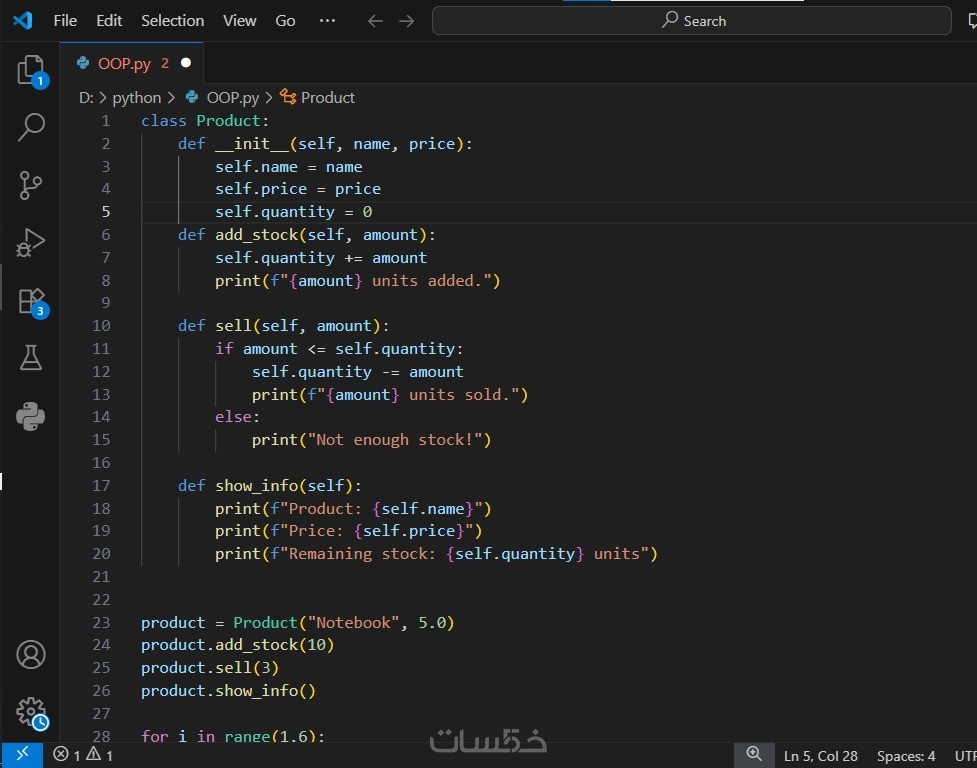Click the 'product.show_info()' call
Image resolution: width=977 pixels, height=768 pixels.
click(228, 691)
